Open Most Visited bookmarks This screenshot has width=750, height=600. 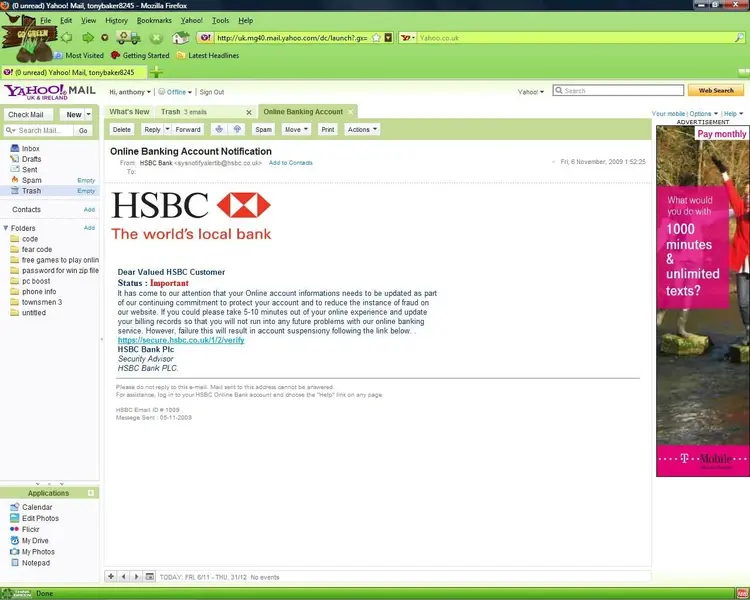pos(79,56)
